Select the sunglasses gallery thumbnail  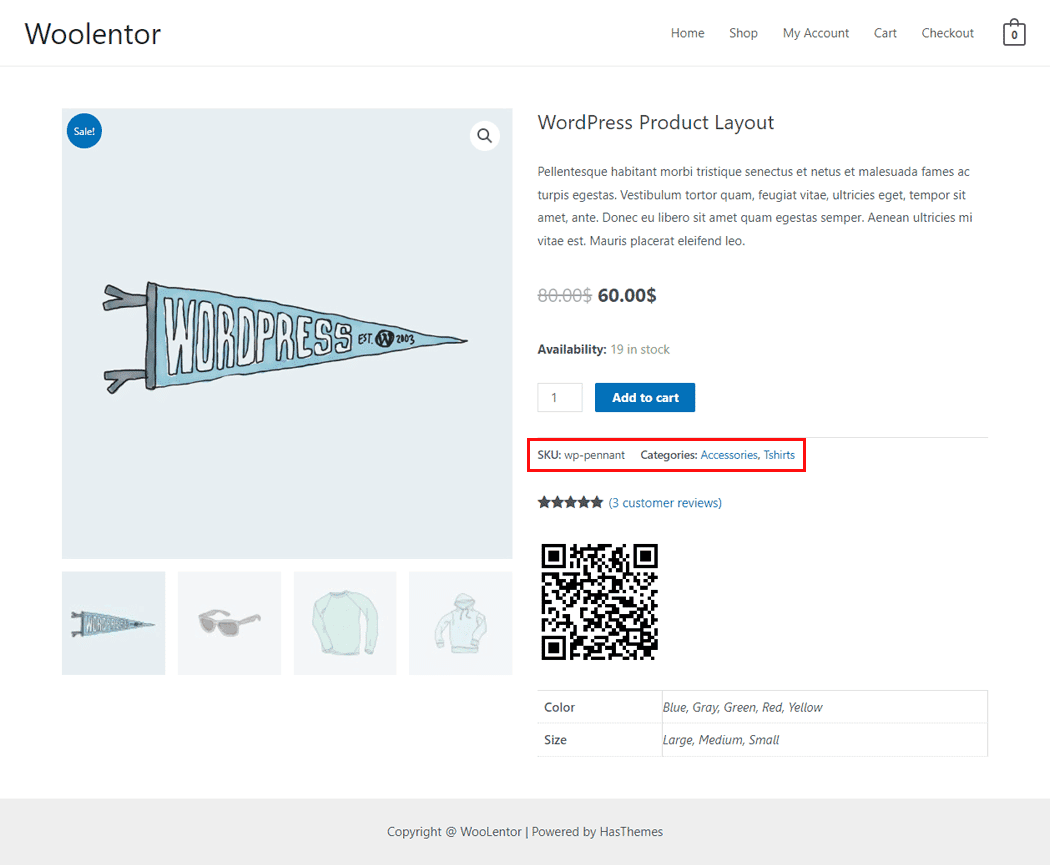[x=229, y=623]
